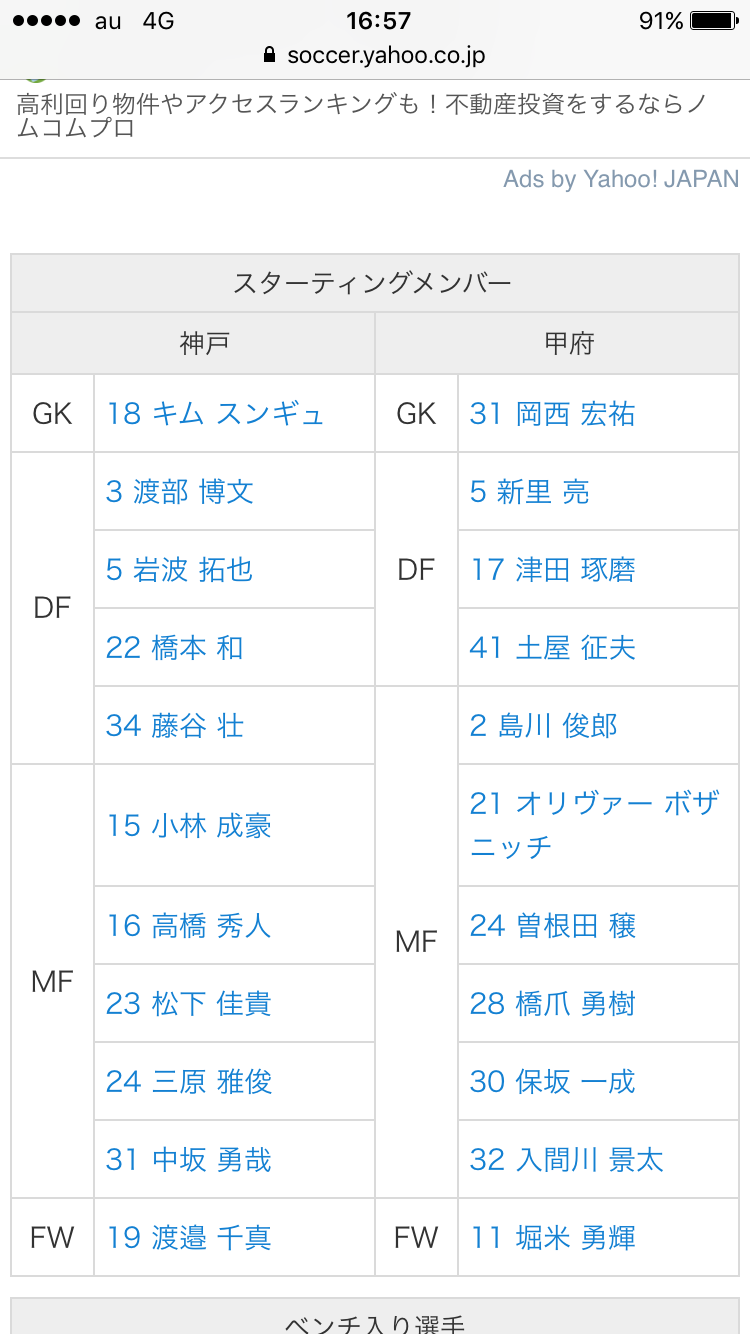Viewport: 750px width, 1334px height.
Task: Open player 32 入間川 景太
Action: tap(567, 1159)
